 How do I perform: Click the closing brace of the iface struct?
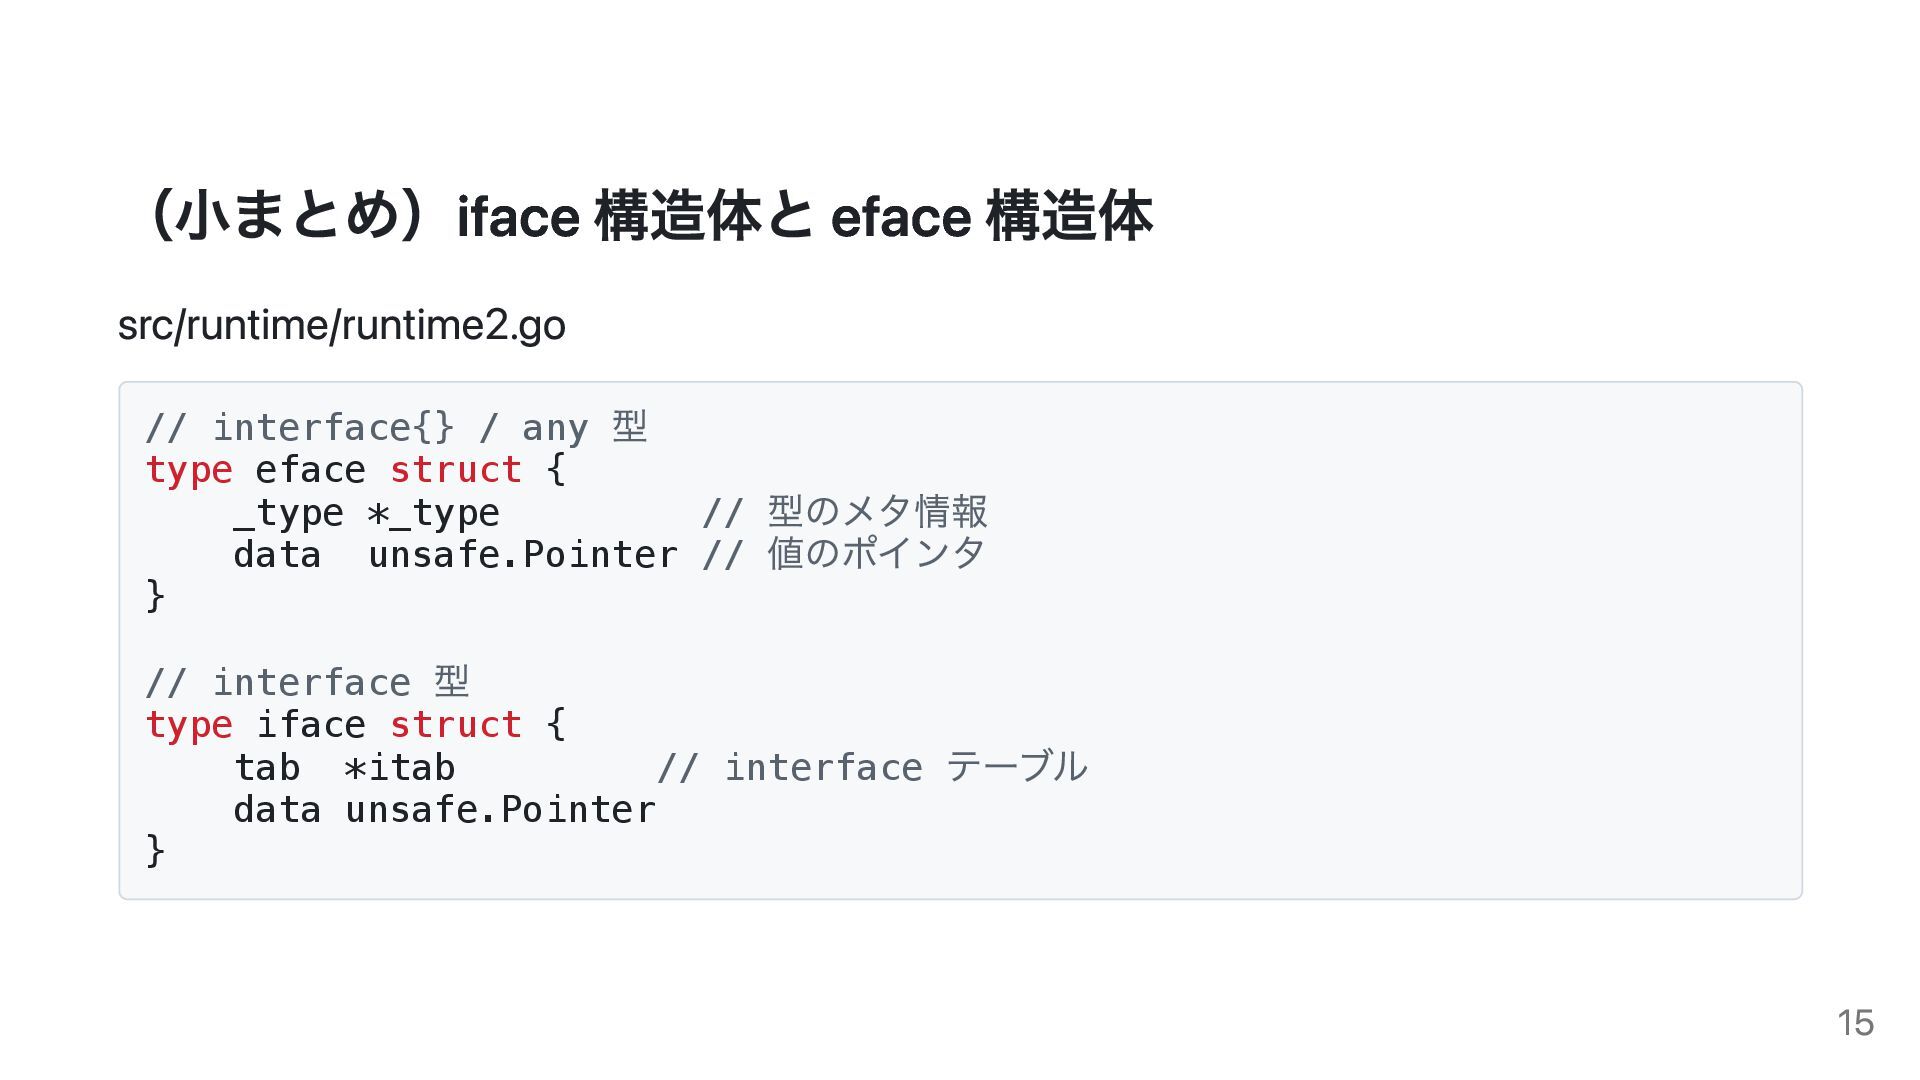tap(155, 851)
